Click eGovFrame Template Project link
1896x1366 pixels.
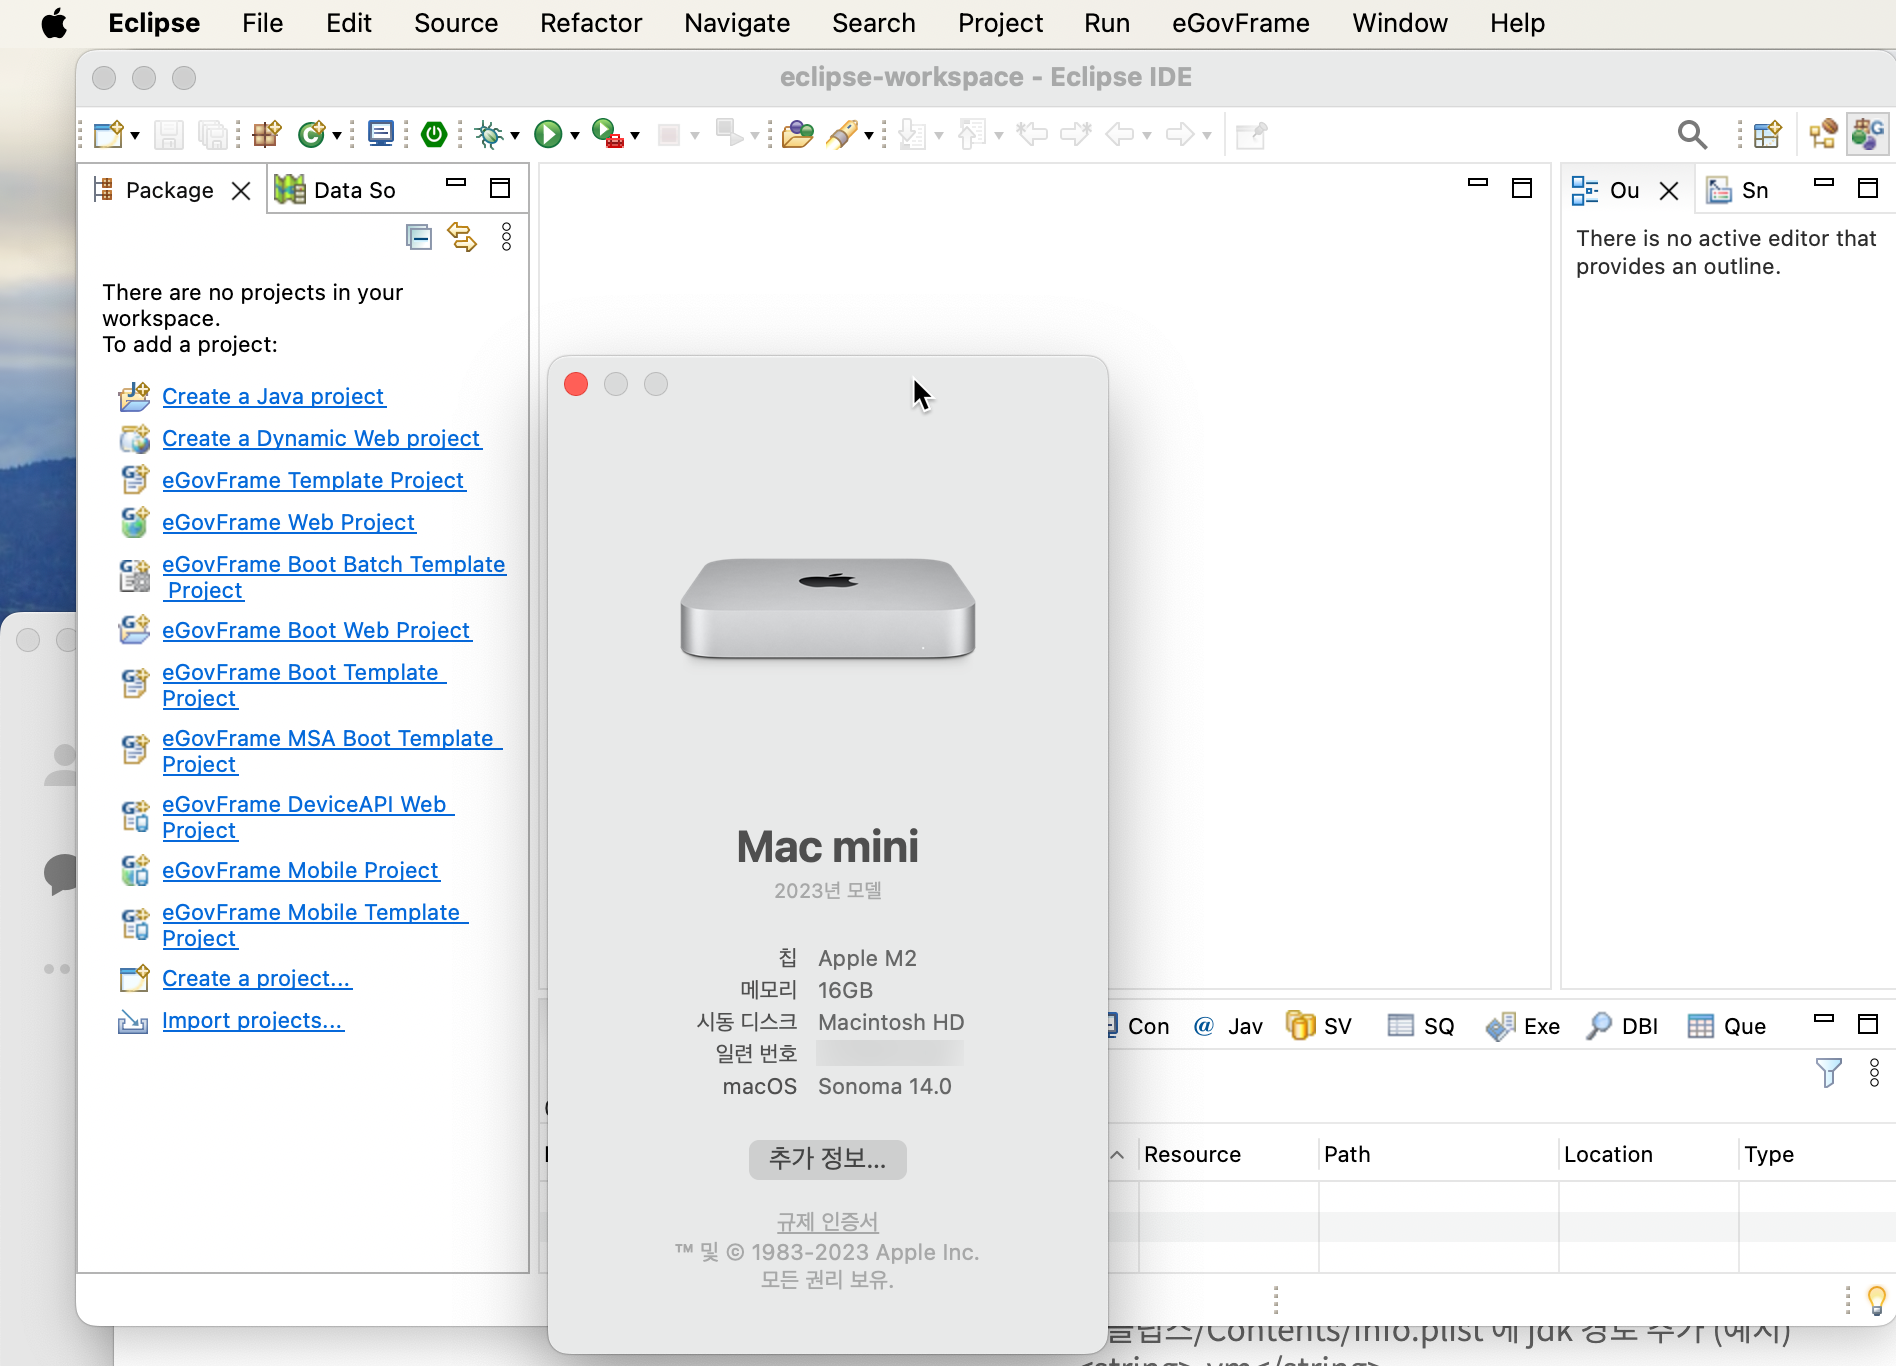click(314, 480)
